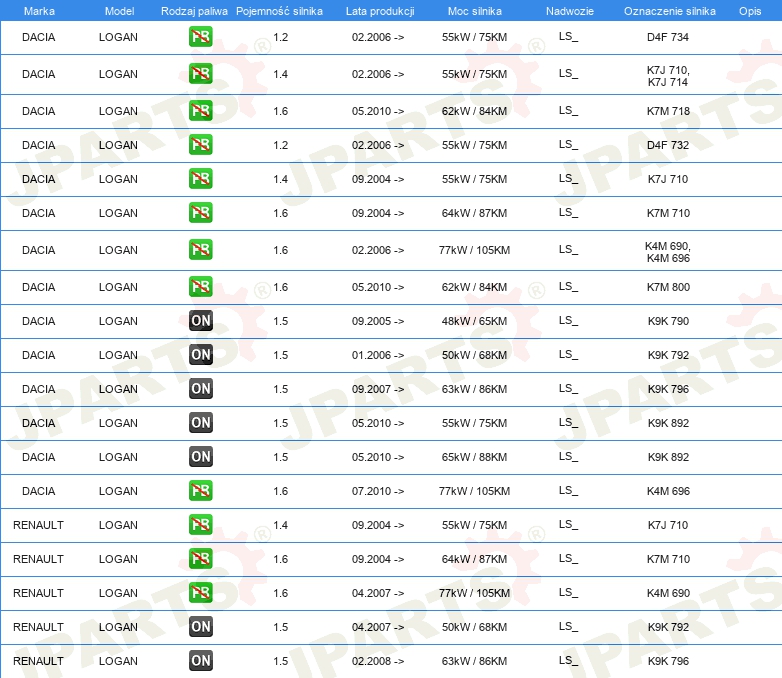
Task: Click the Pojemność silnika column header
Action: tap(279, 11)
